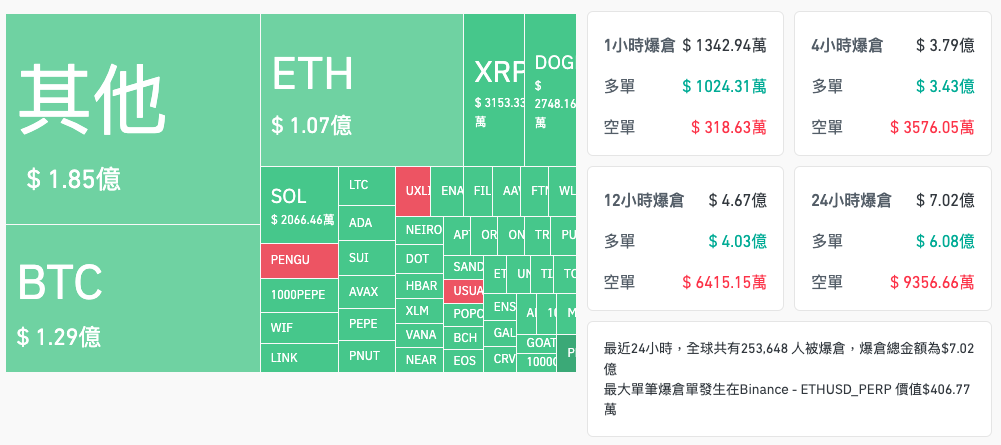The image size is (1001, 445).
Task: Click the 1小時爆倉 summary card title
Action: point(638,45)
